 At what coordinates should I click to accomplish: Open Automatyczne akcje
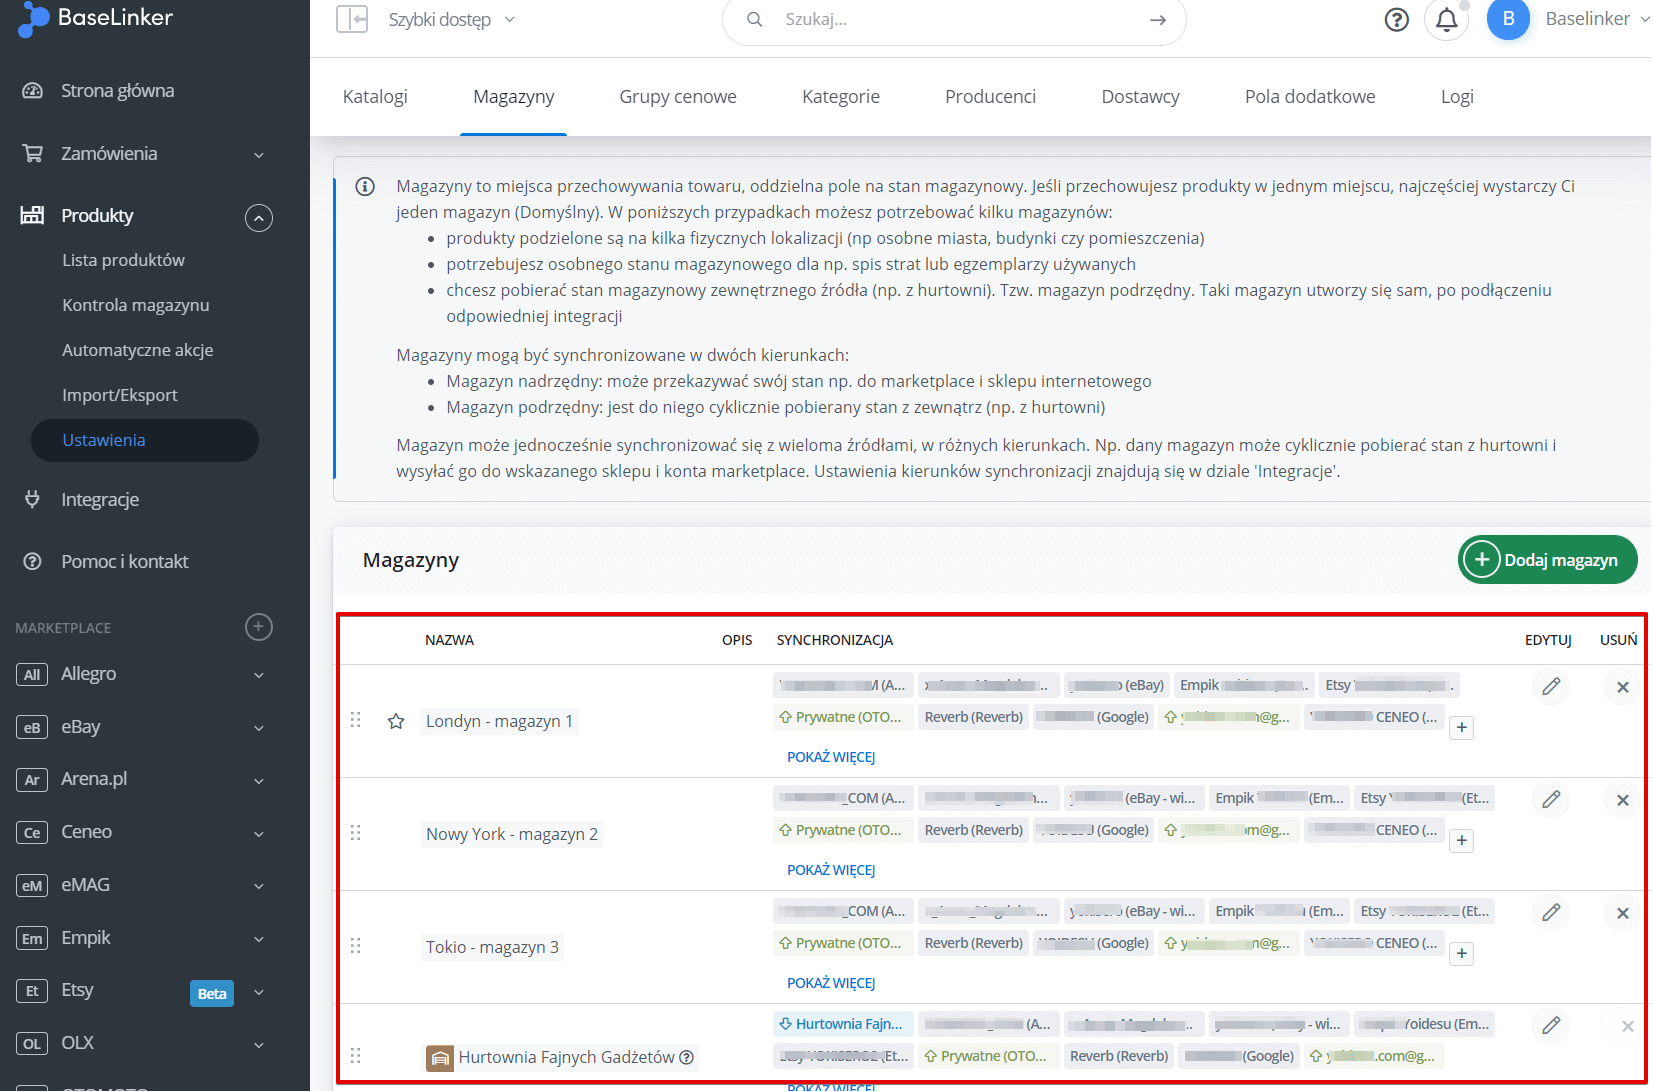click(x=138, y=350)
